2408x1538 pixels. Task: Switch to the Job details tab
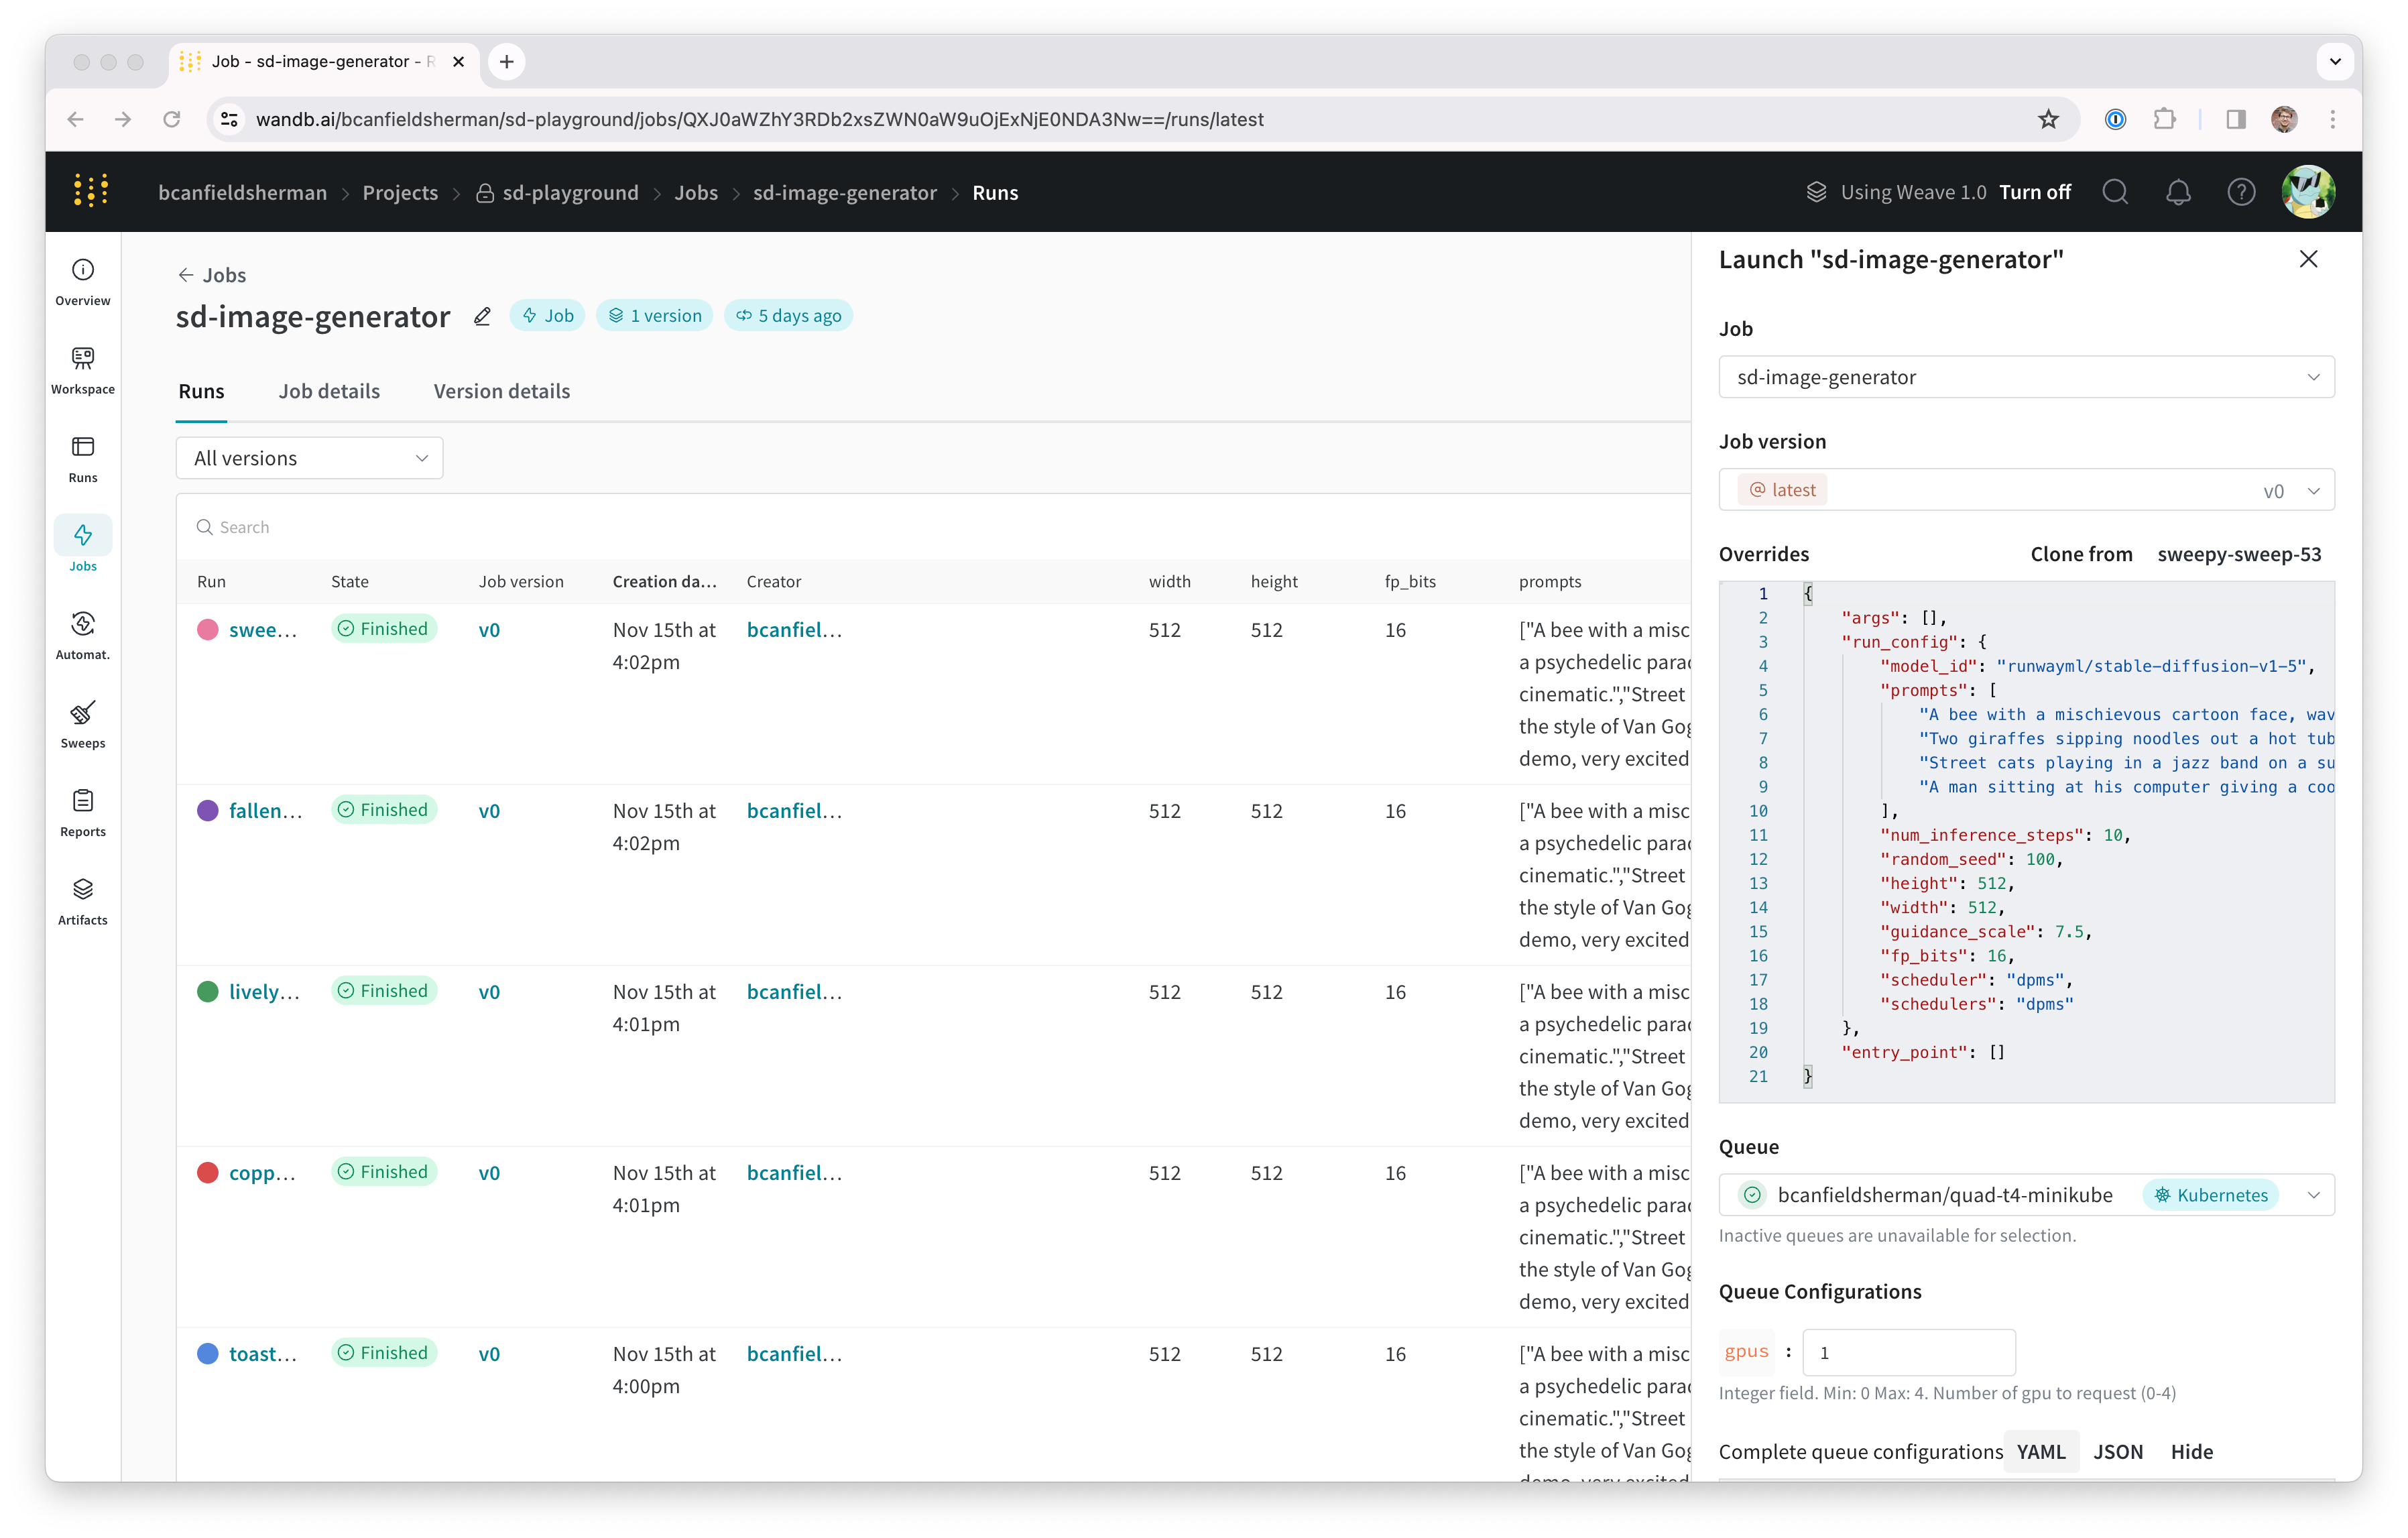click(x=329, y=391)
